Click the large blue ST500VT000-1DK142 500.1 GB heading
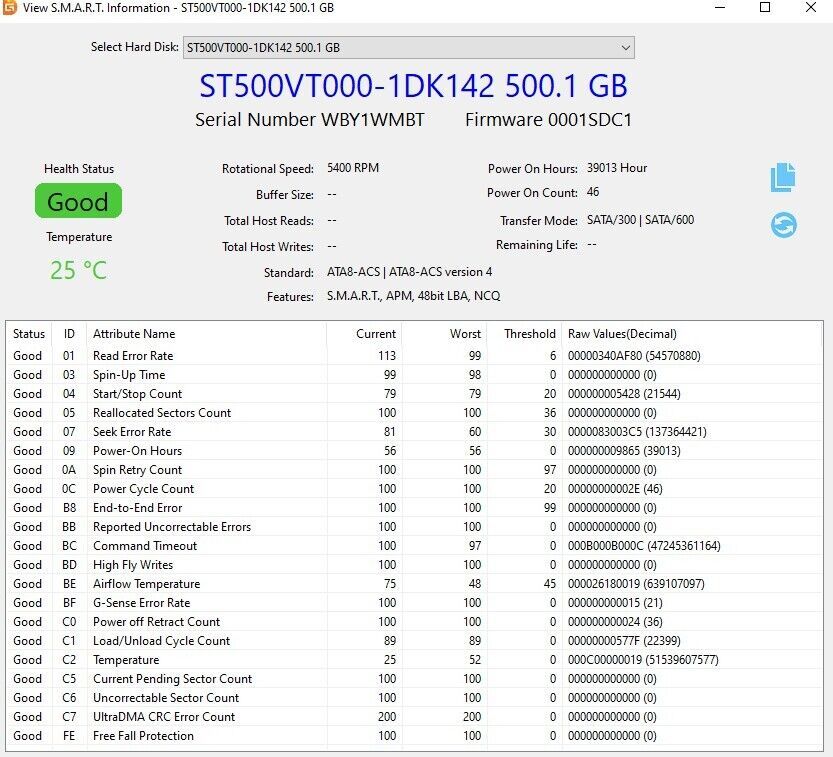833x757 pixels. click(413, 86)
